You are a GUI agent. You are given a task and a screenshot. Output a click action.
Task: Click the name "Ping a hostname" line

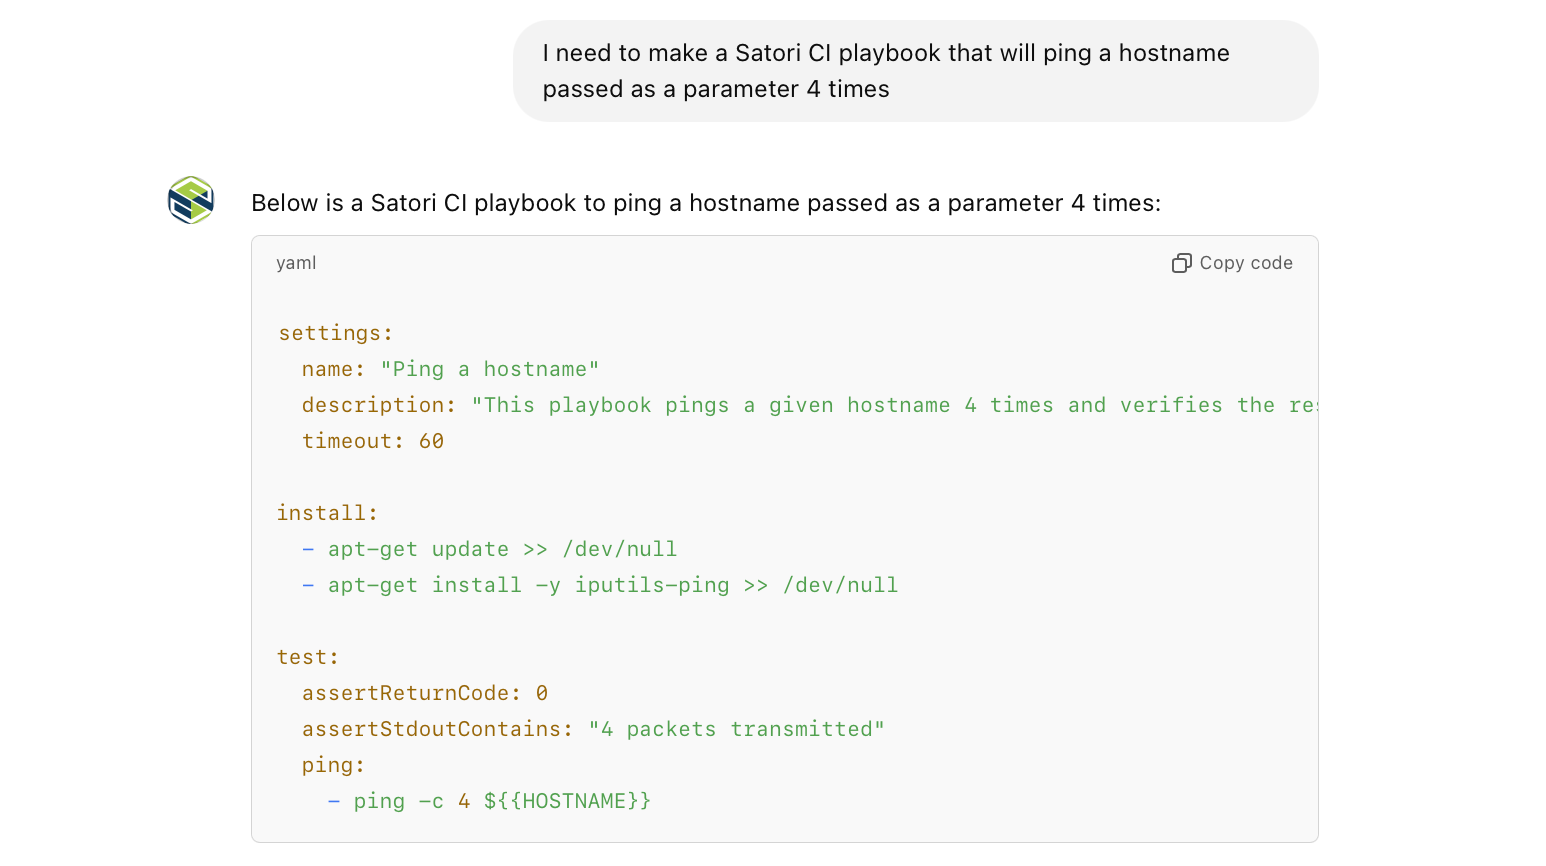(450, 369)
